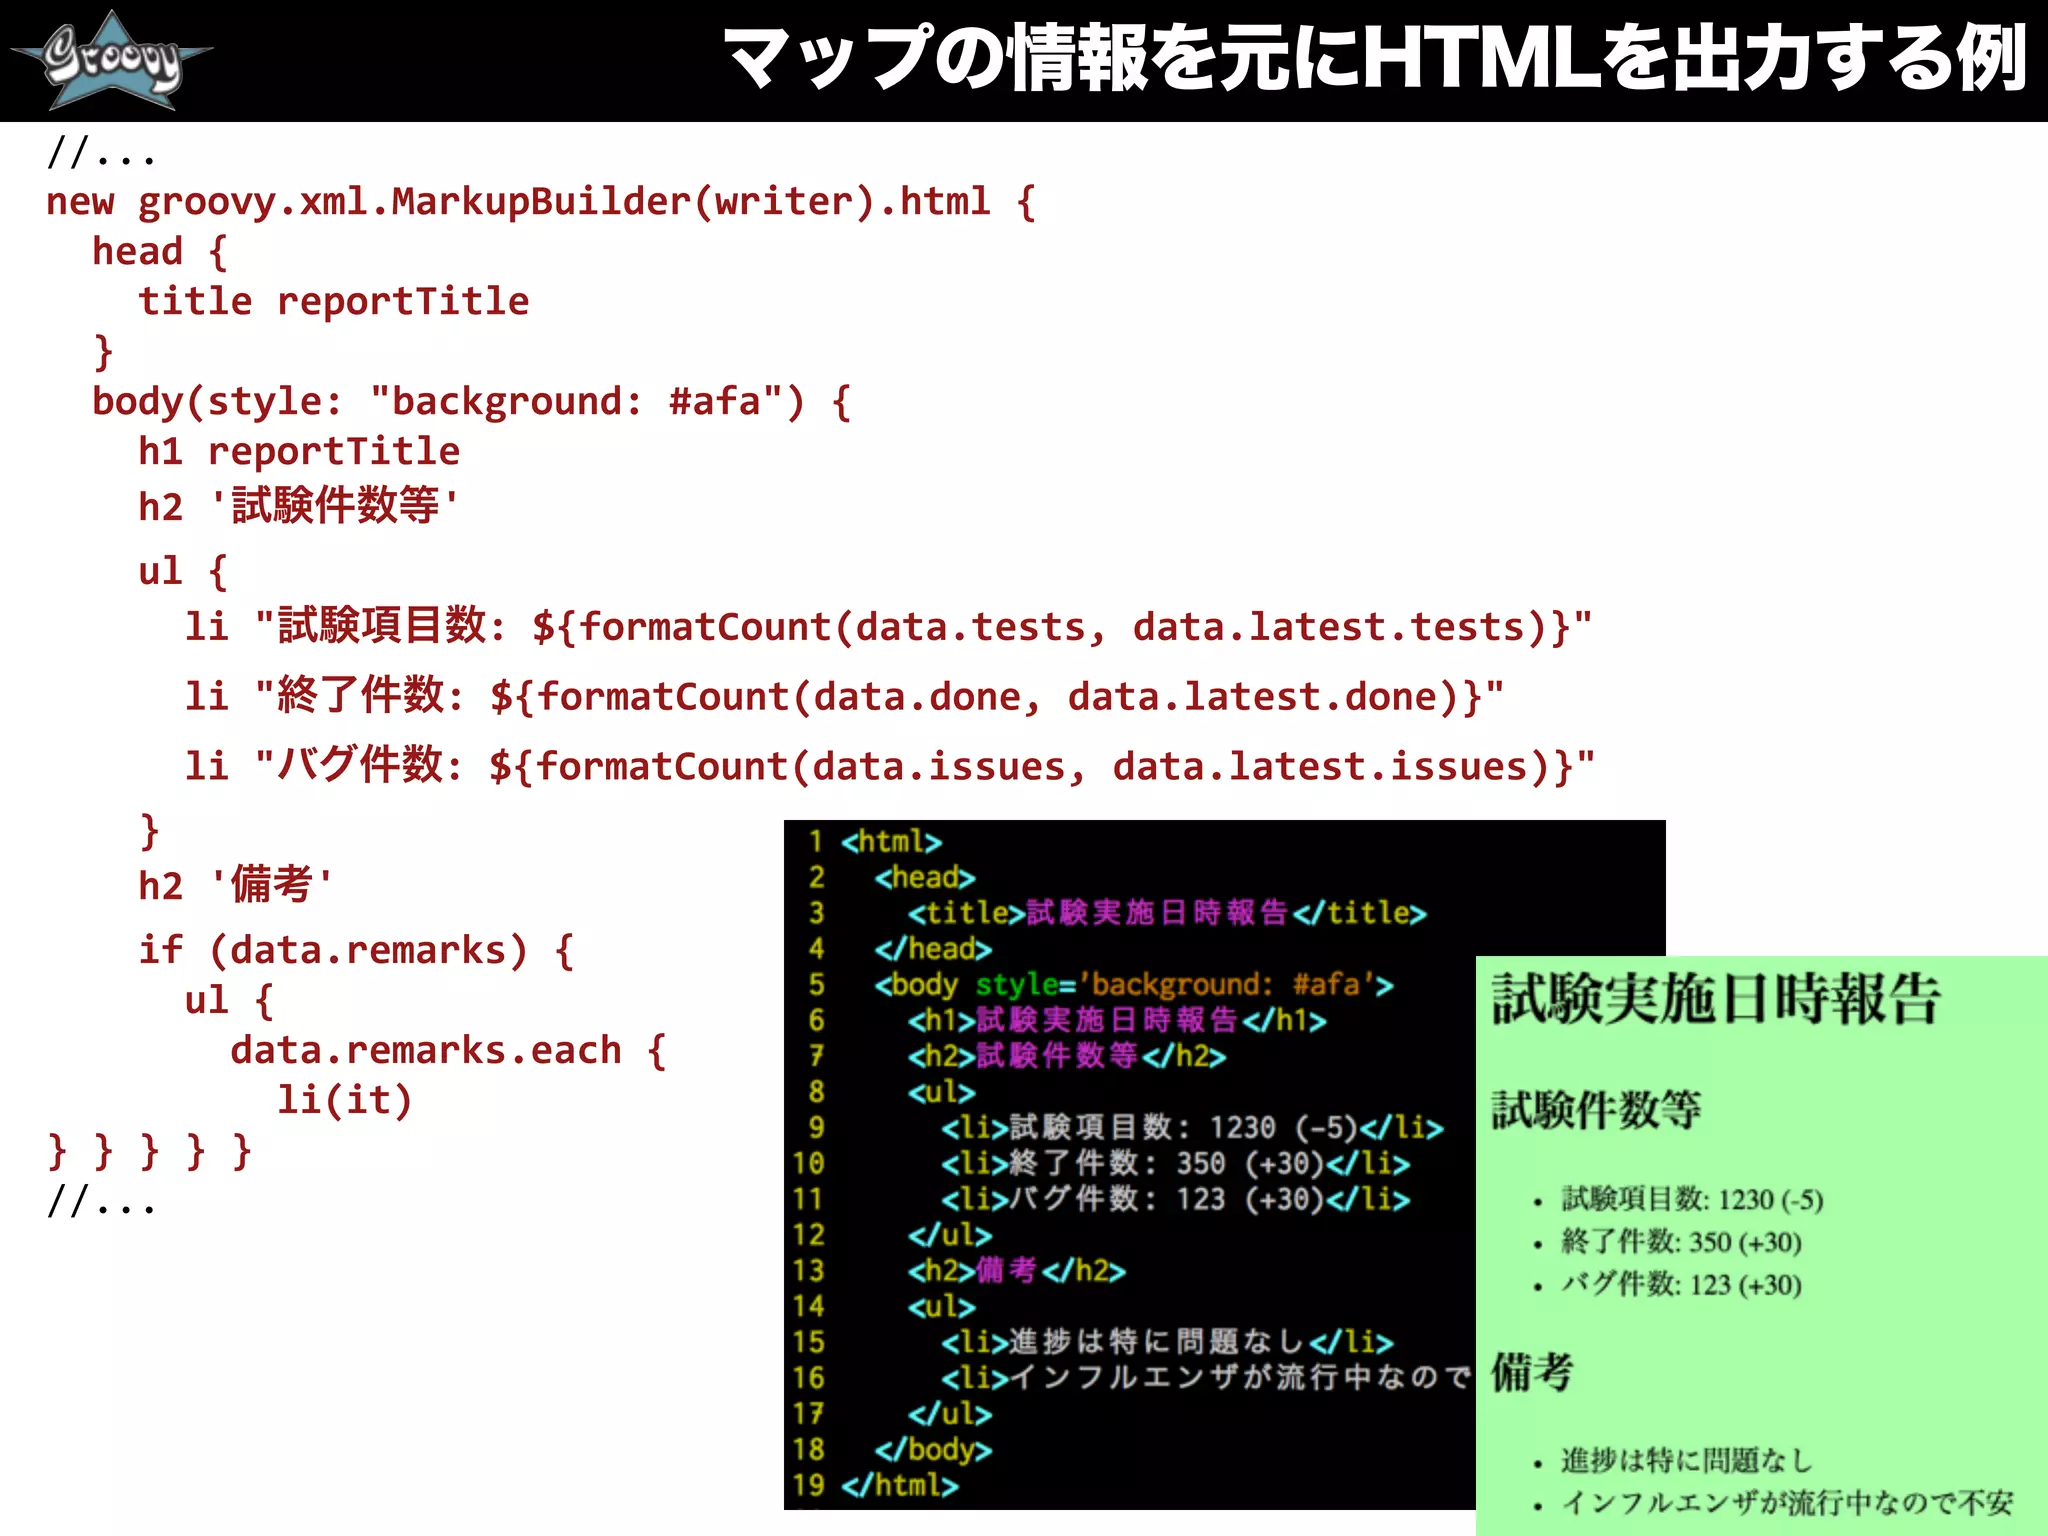Click the slide title 'マップの情報を元にHTMLを出力する例'
The height and width of the screenshot is (1536, 2048).
pyautogui.click(x=1376, y=59)
